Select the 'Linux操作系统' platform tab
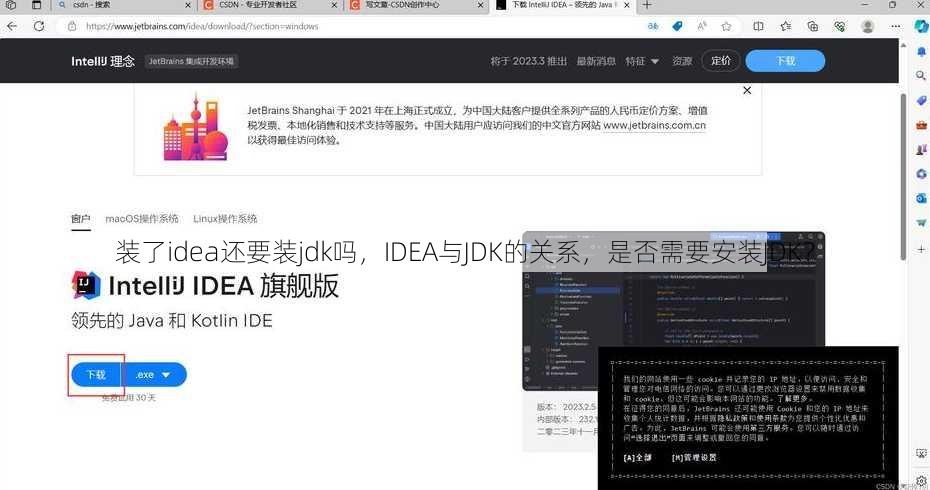 tap(225, 219)
